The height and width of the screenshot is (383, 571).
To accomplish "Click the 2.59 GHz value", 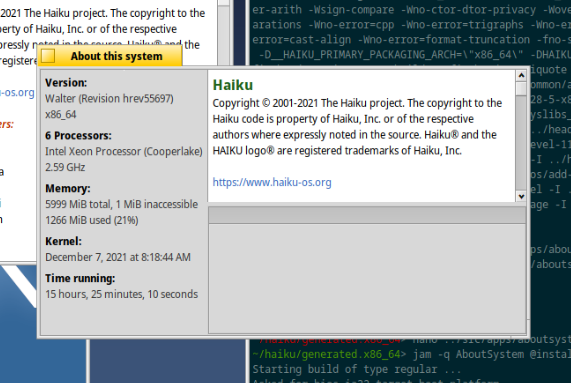I will [x=65, y=167].
